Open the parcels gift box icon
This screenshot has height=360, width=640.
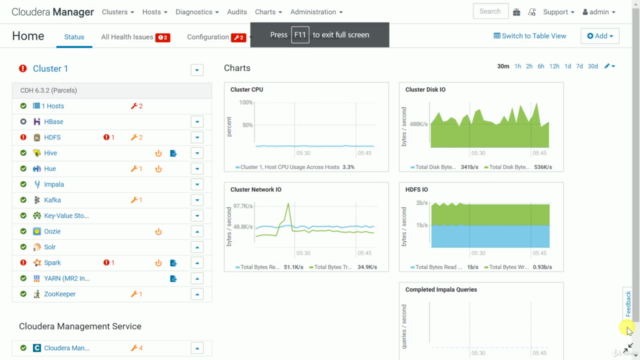516,12
